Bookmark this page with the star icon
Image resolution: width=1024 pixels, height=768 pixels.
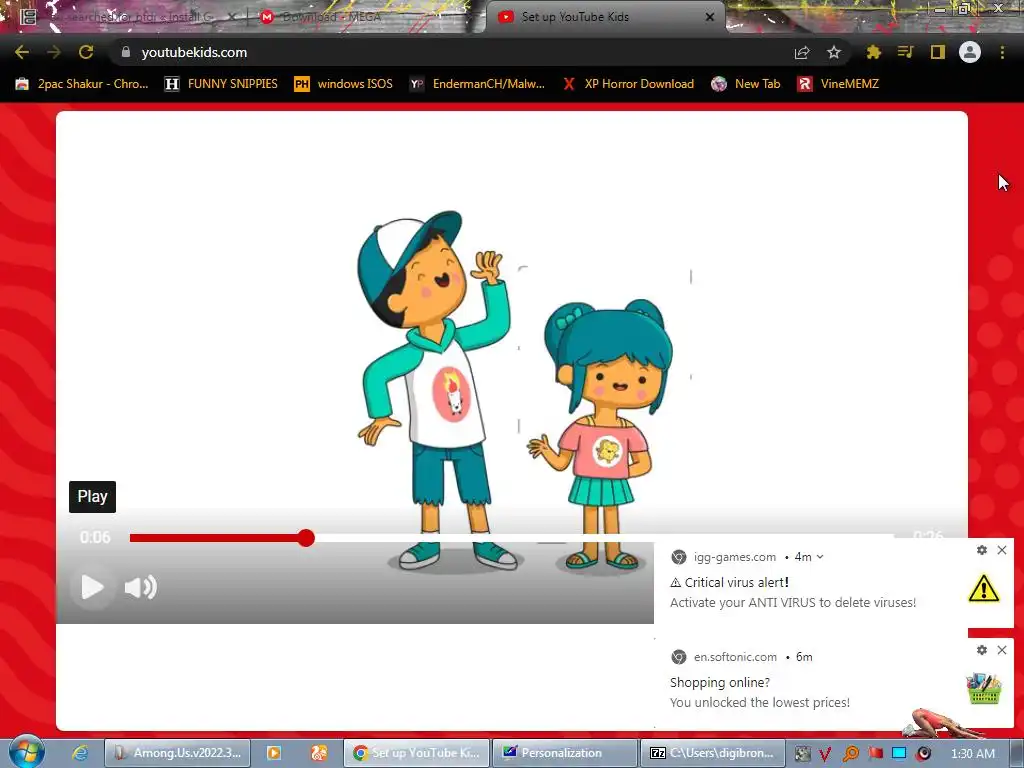tap(834, 52)
